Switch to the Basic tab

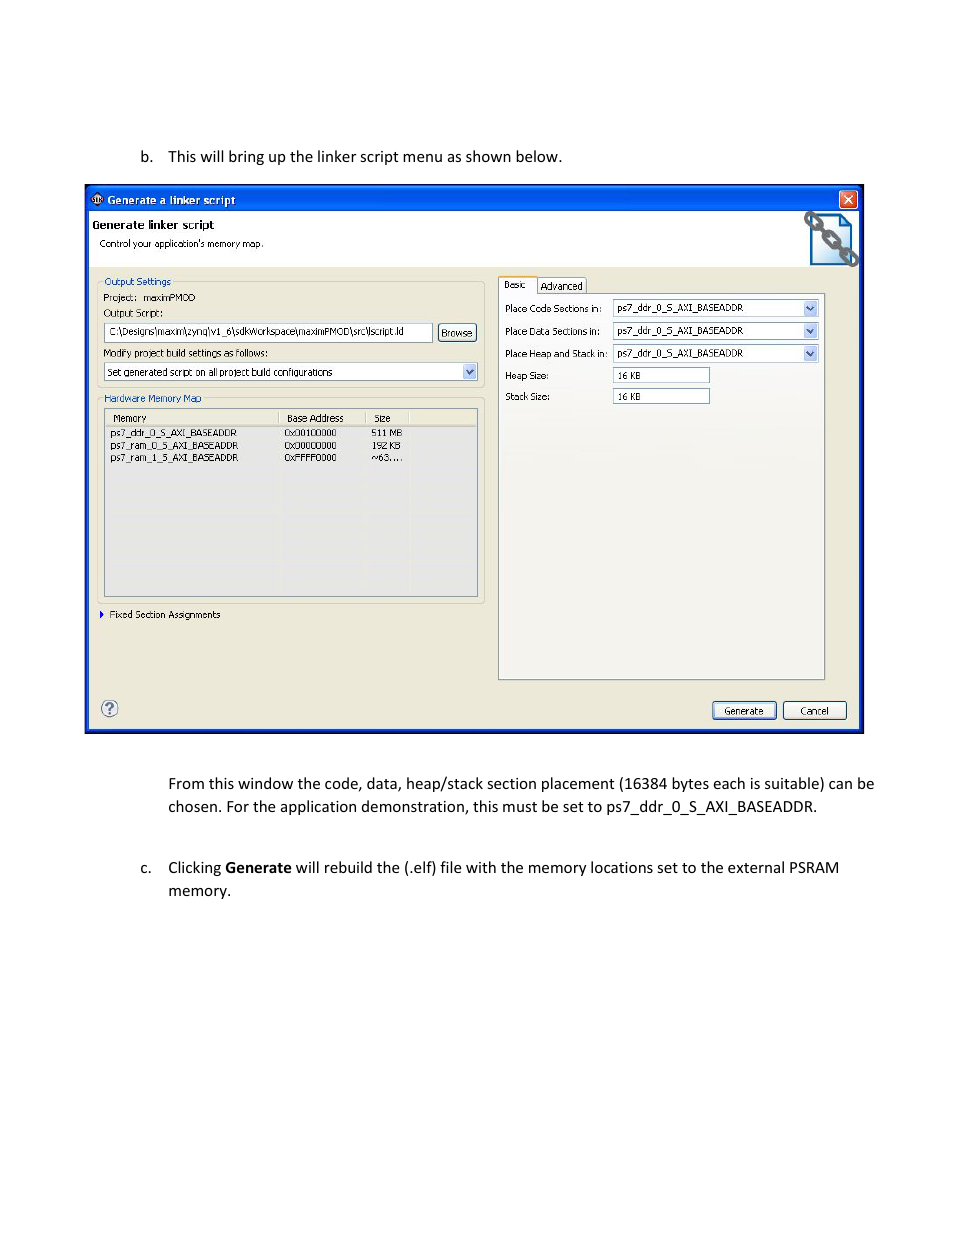[x=517, y=285]
